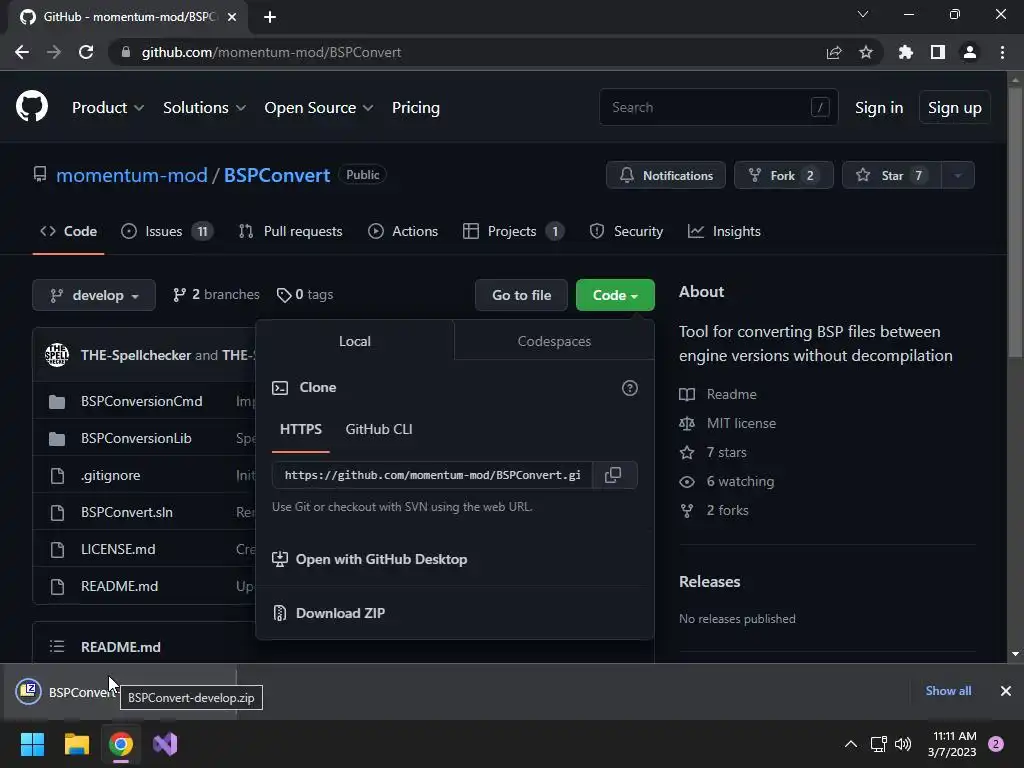The height and width of the screenshot is (768, 1024).
Task: Open Chrome three-dot menu
Action: [x=1002, y=52]
